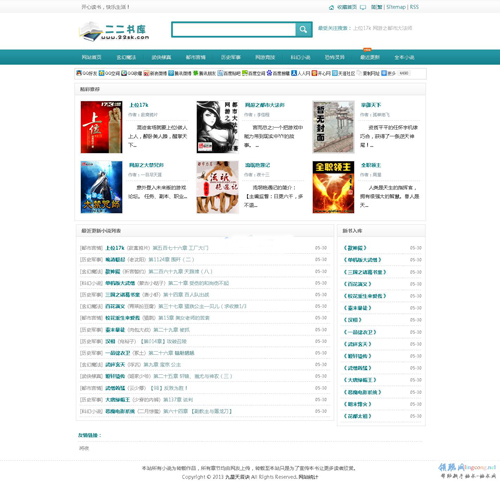Open the blue 大禁咒师 book cover
The image size is (500, 484).
101,187
